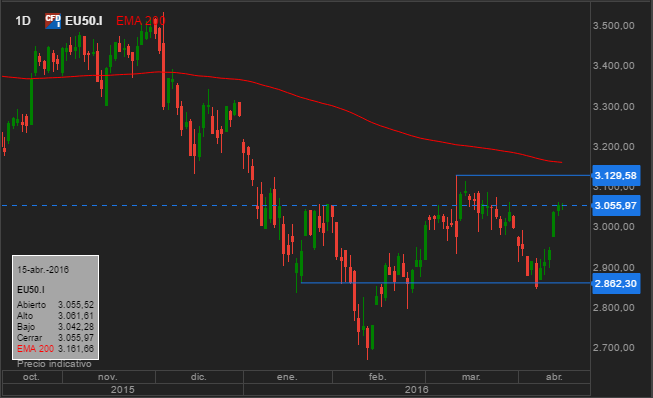This screenshot has height=398, width=653.
Task: Click the Cerrar 3.055,97 row in info box
Action: (55, 338)
